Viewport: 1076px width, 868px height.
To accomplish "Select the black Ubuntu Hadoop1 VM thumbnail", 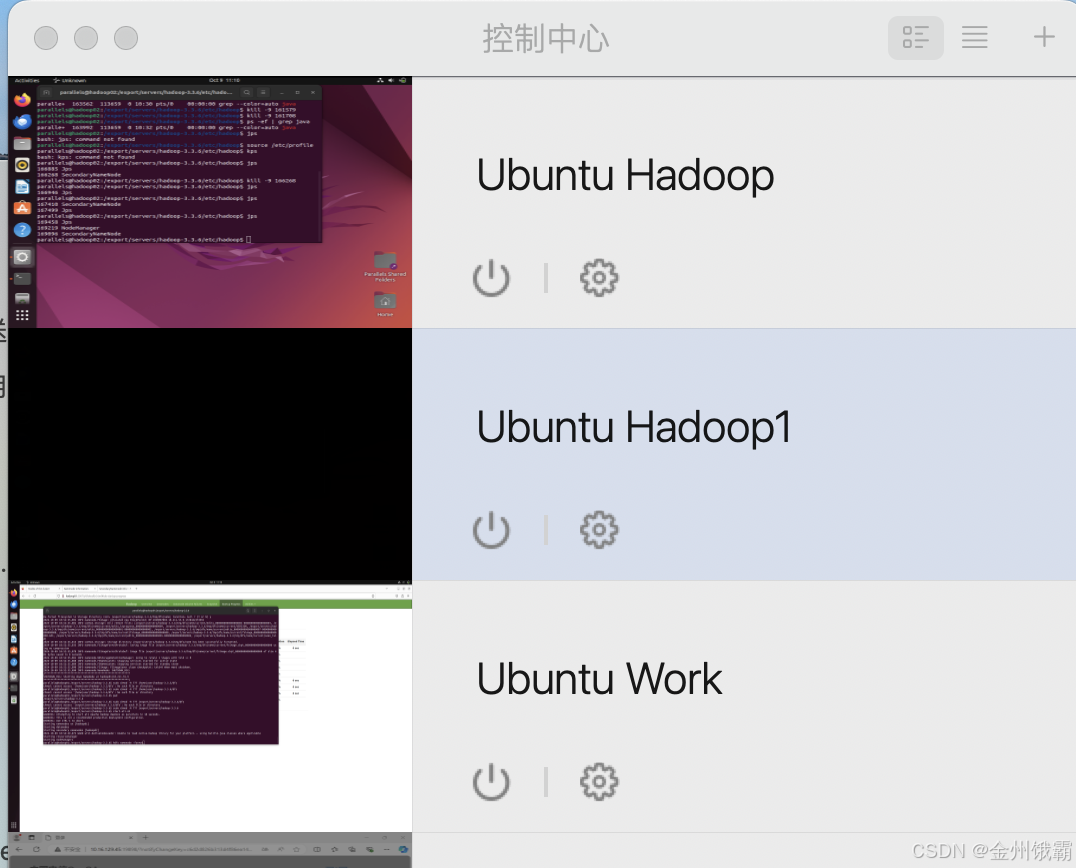I will (x=210, y=454).
